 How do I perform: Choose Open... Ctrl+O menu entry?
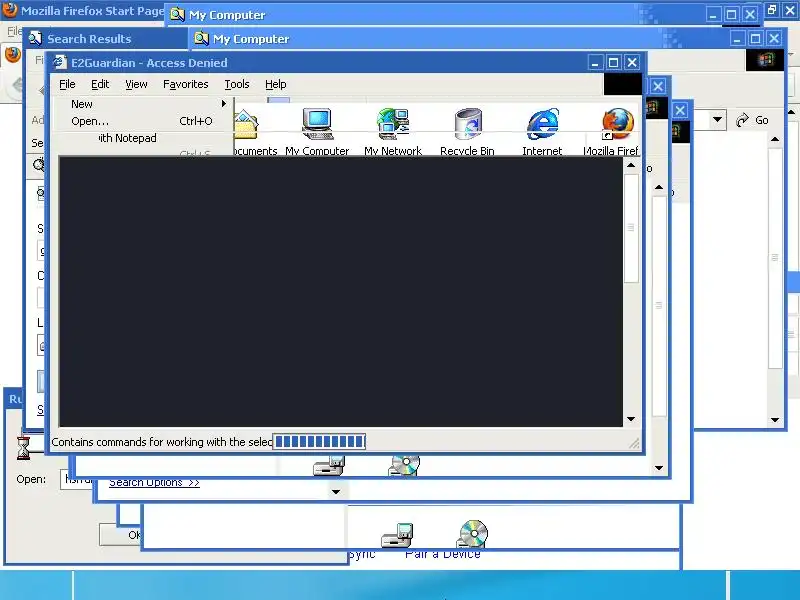[143, 121]
